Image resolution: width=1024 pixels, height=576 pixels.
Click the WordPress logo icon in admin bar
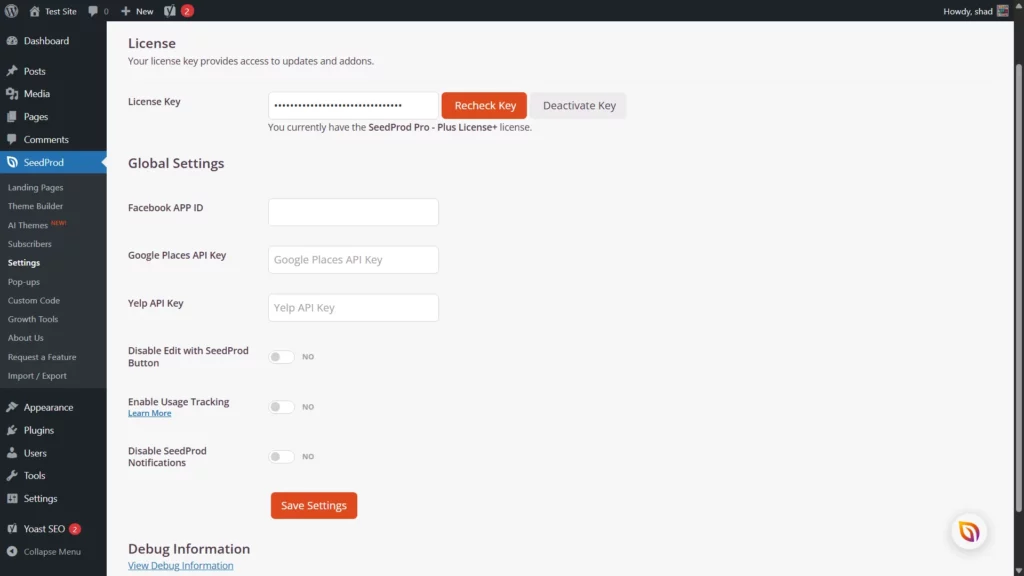point(11,11)
